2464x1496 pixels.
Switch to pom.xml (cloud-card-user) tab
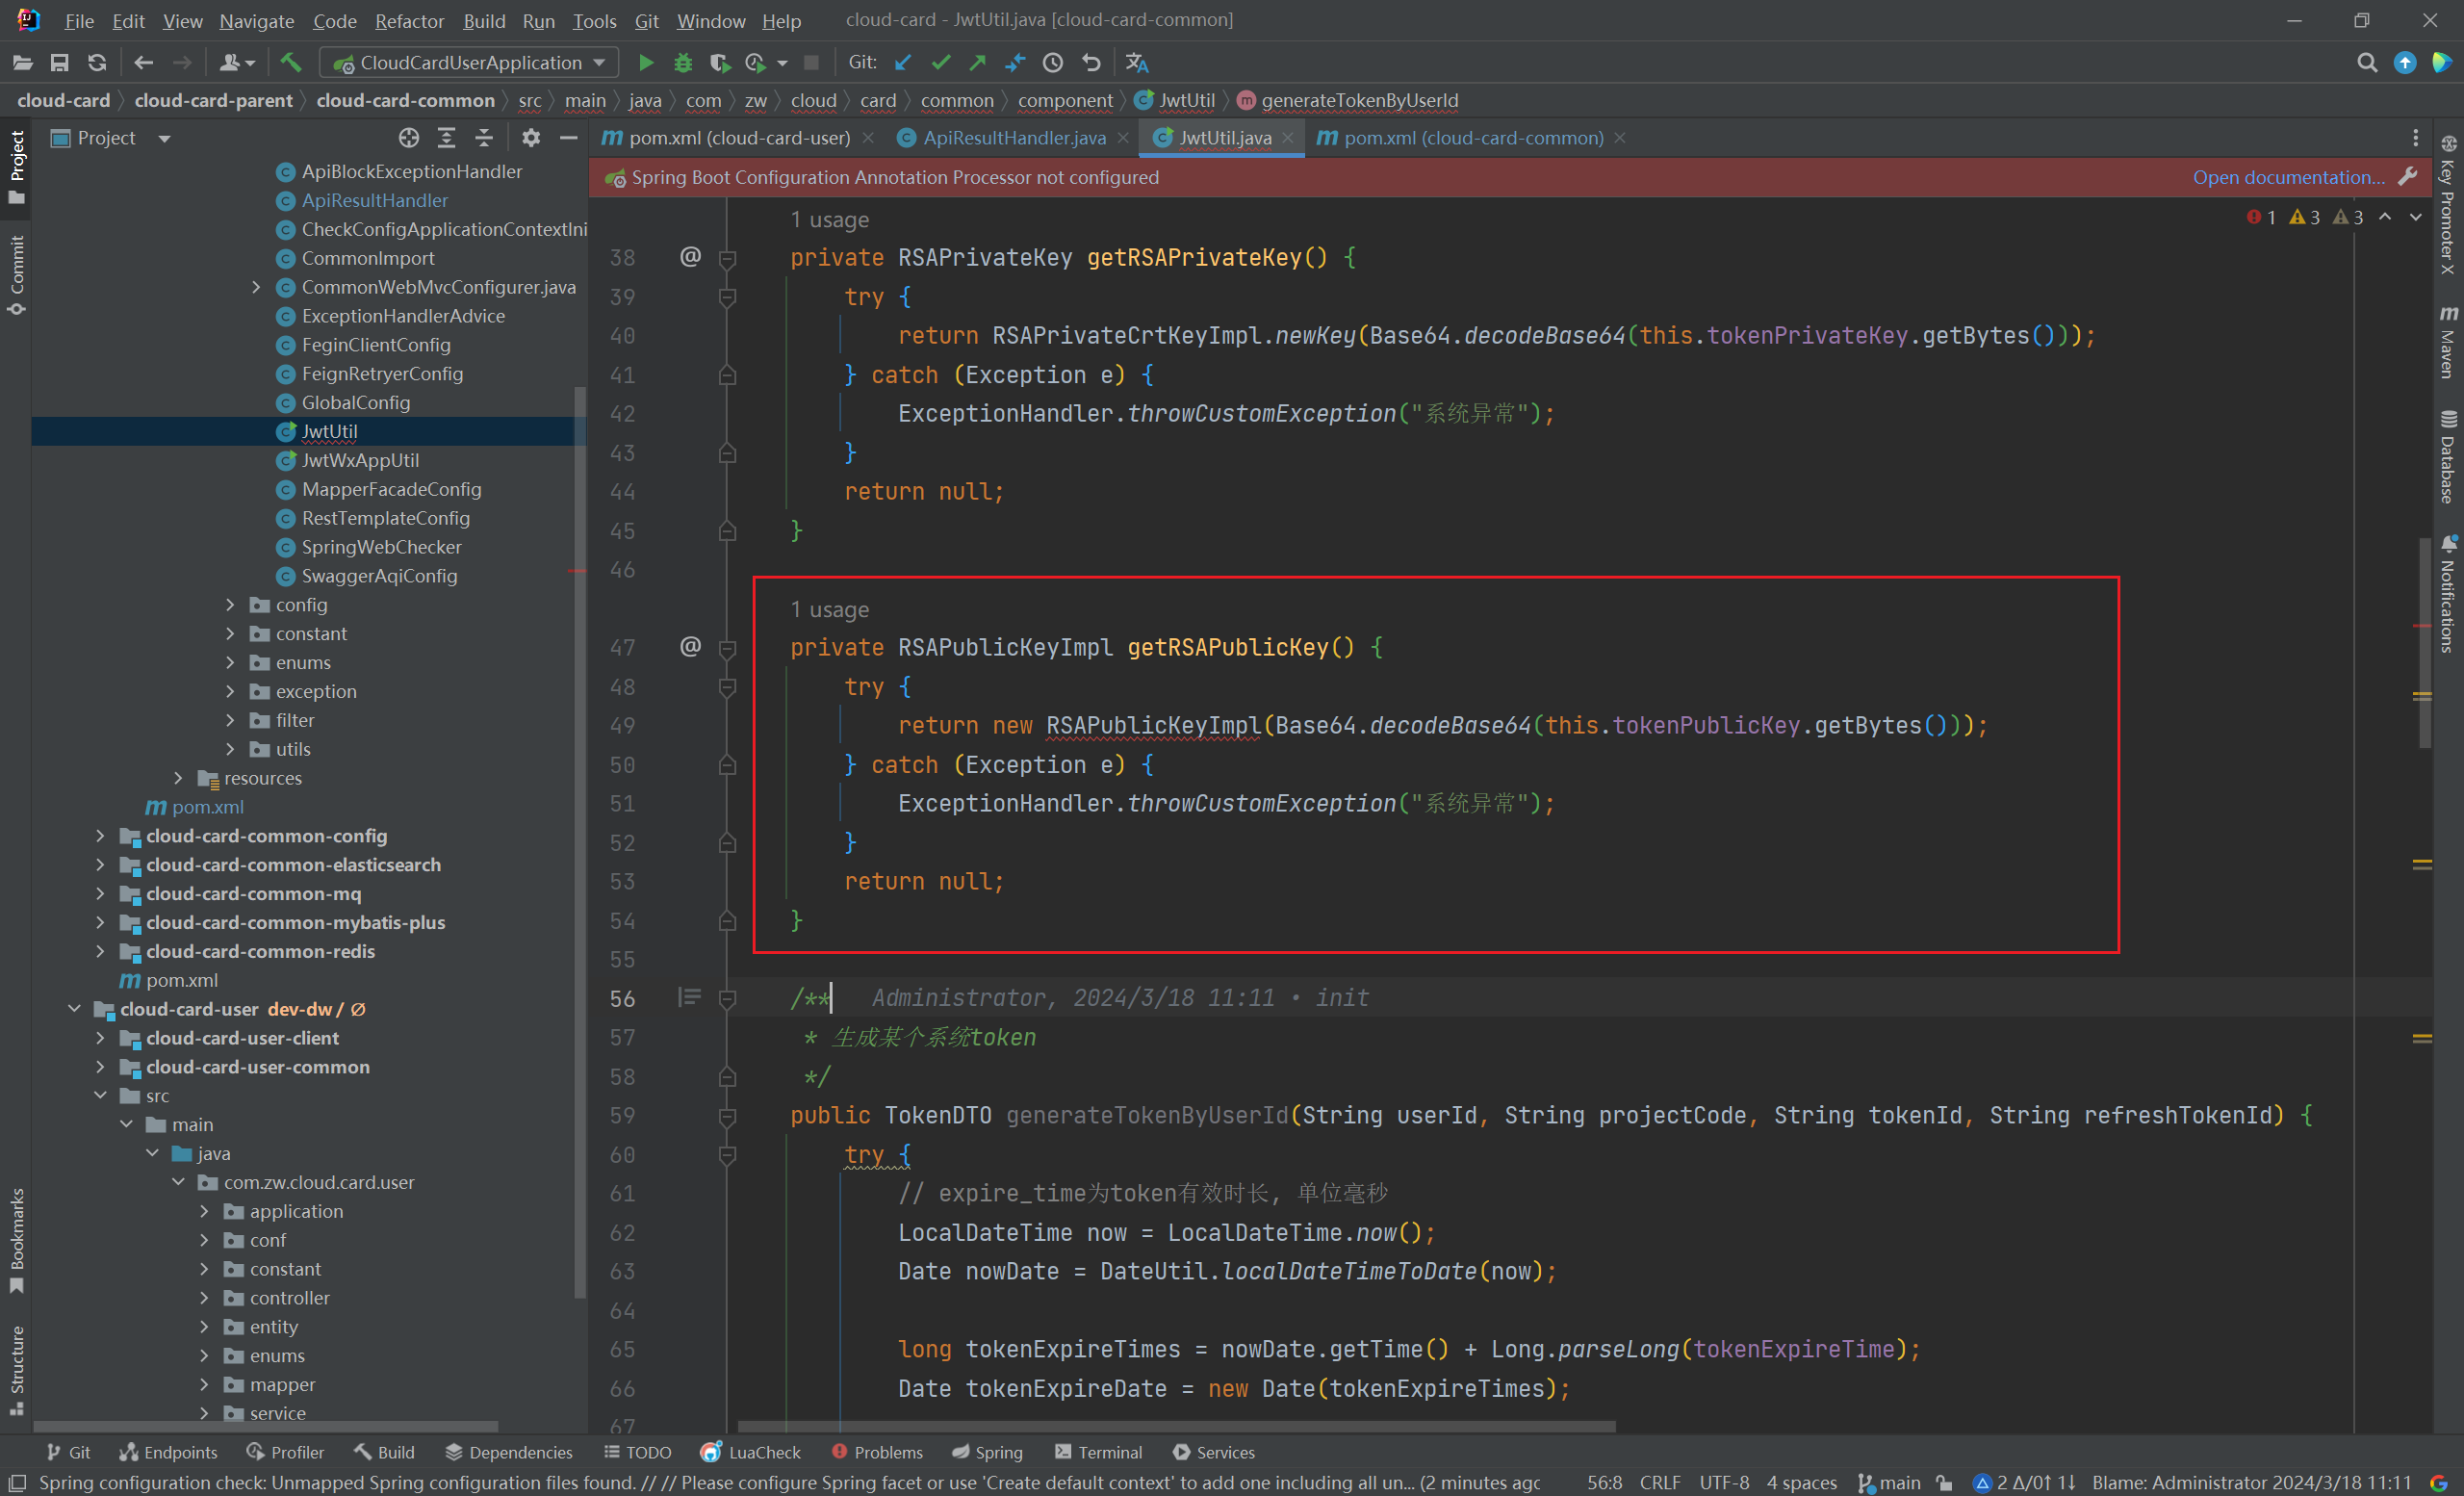point(738,138)
